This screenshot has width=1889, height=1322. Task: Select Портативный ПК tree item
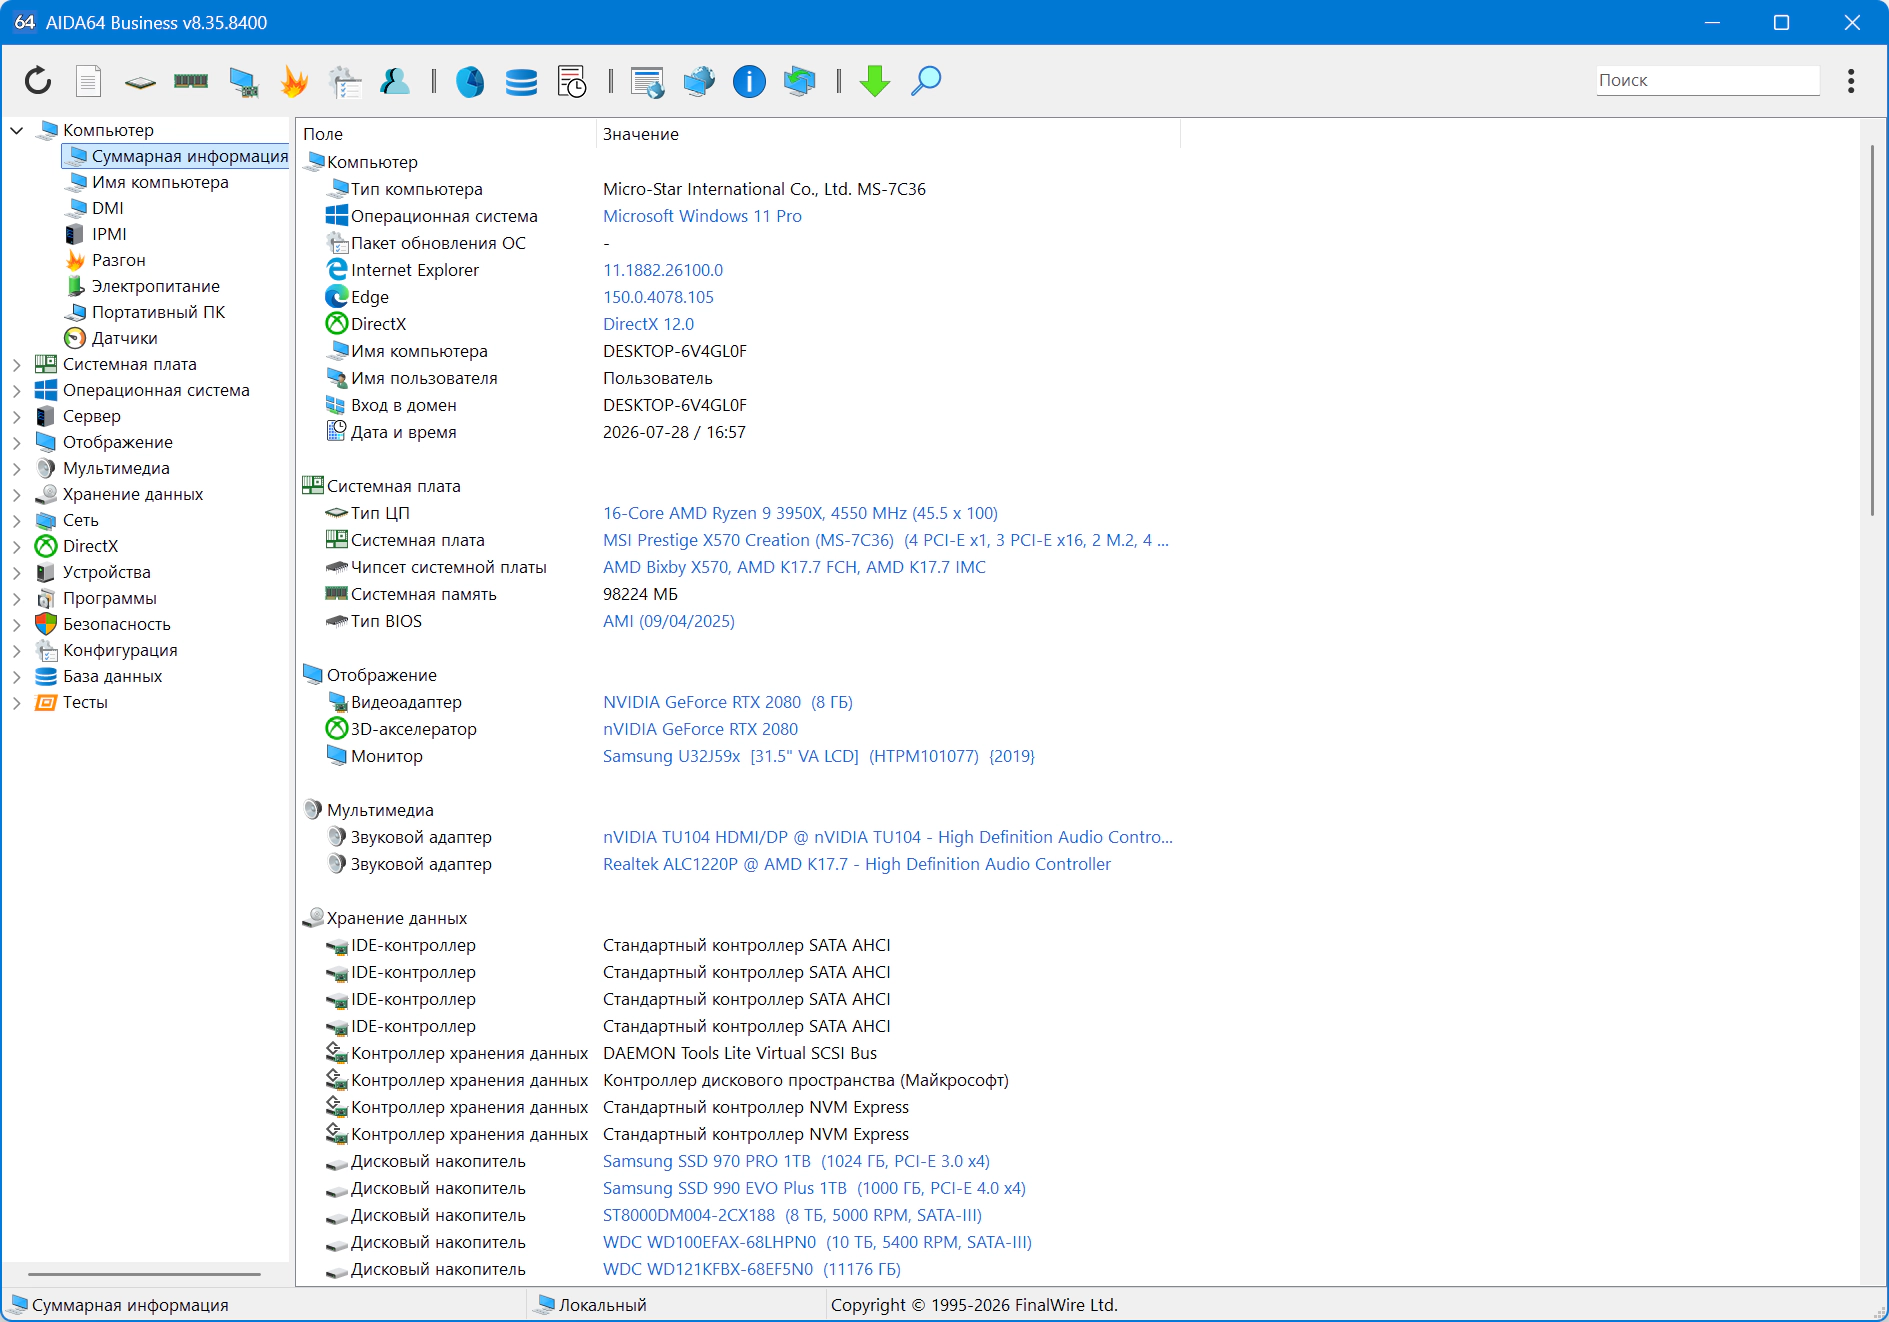[x=158, y=312]
